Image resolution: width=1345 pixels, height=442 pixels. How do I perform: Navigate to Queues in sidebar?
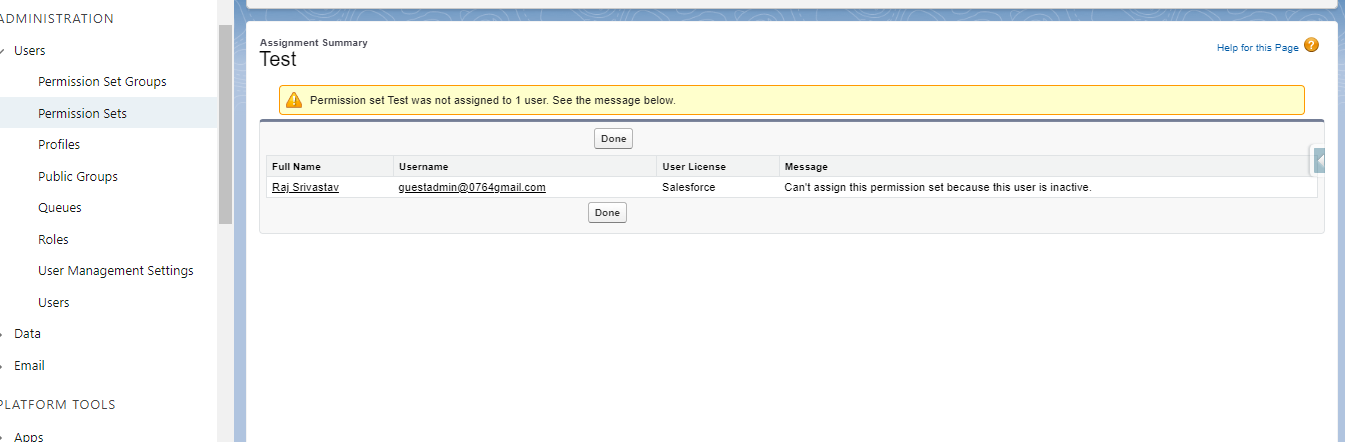[x=60, y=208]
